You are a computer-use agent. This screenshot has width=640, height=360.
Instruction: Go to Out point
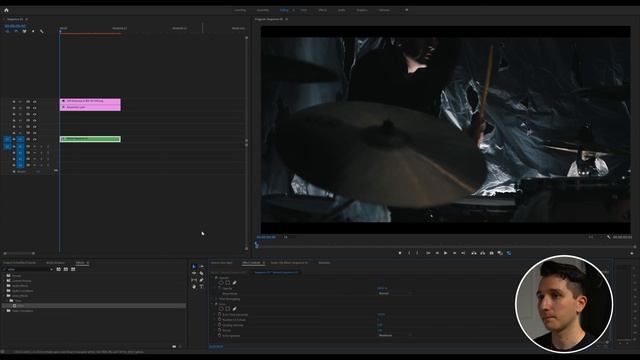point(463,253)
